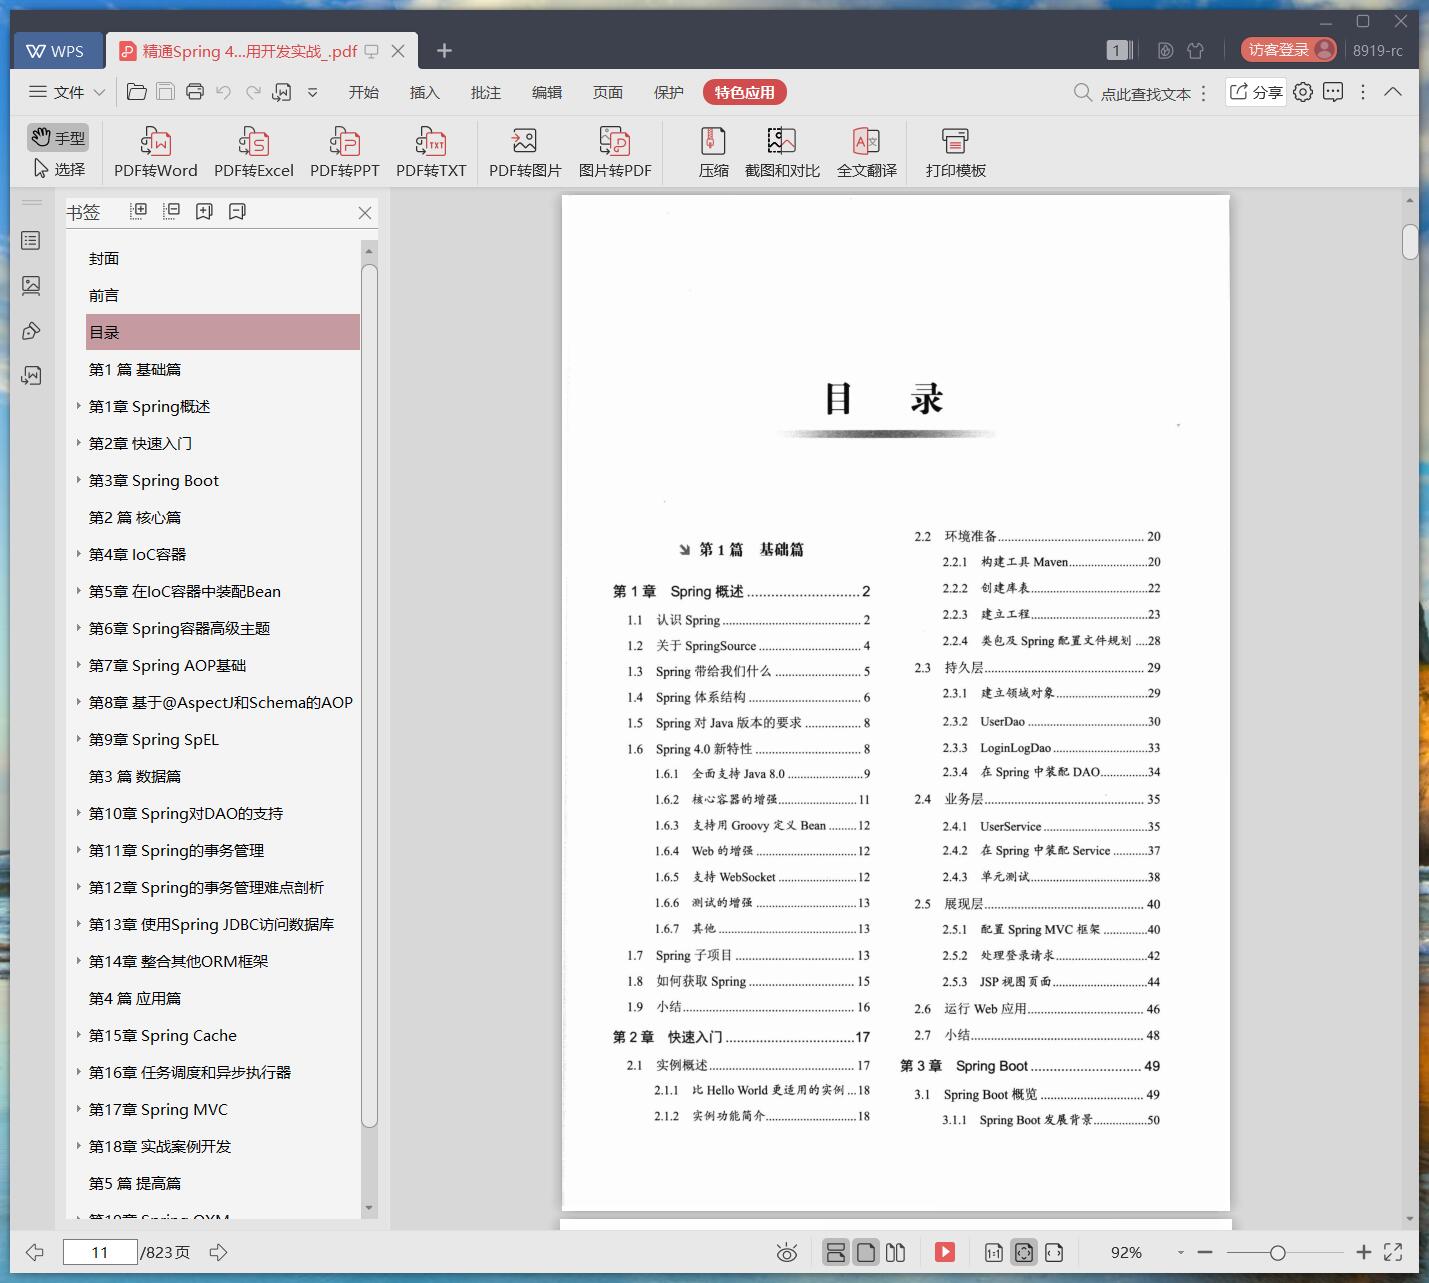Undo last action with undo arrow

tap(224, 92)
